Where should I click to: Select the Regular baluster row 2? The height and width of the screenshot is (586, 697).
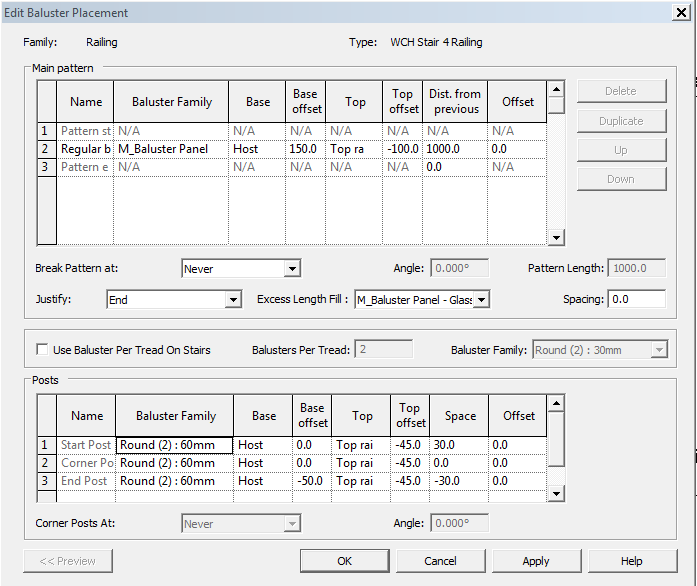click(44, 149)
